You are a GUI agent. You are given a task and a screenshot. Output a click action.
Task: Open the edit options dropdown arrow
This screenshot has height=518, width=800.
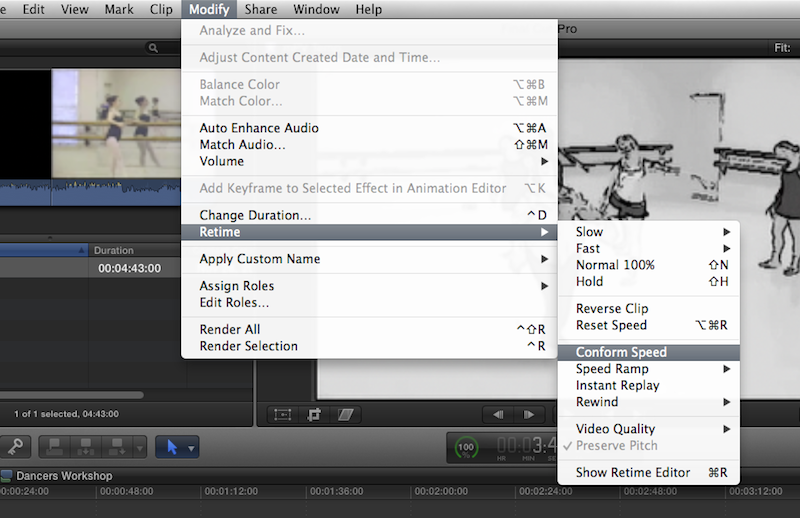pos(141,447)
